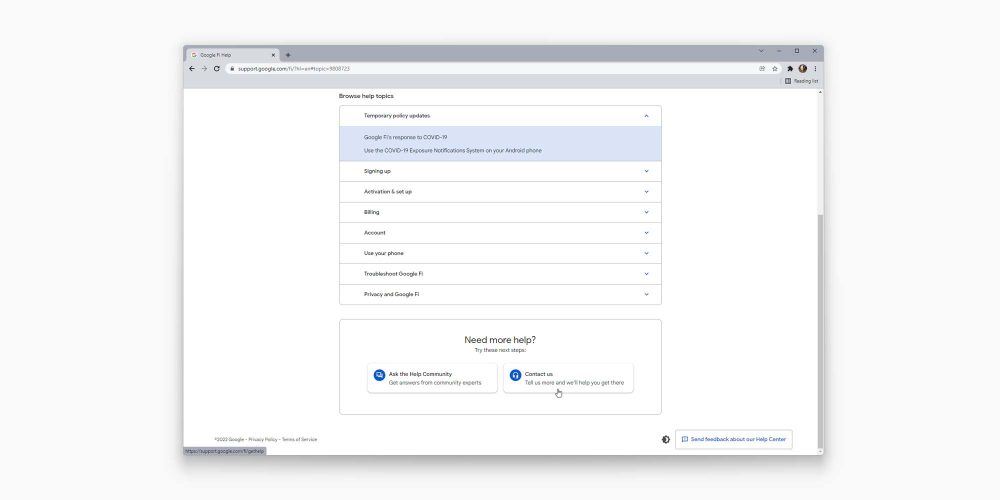Reload the page with the refresh icon

pos(216,69)
